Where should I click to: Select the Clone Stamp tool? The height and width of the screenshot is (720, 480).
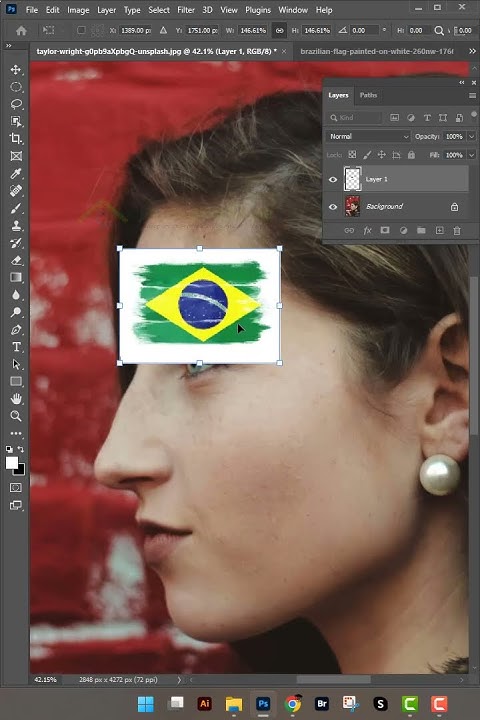click(x=16, y=225)
